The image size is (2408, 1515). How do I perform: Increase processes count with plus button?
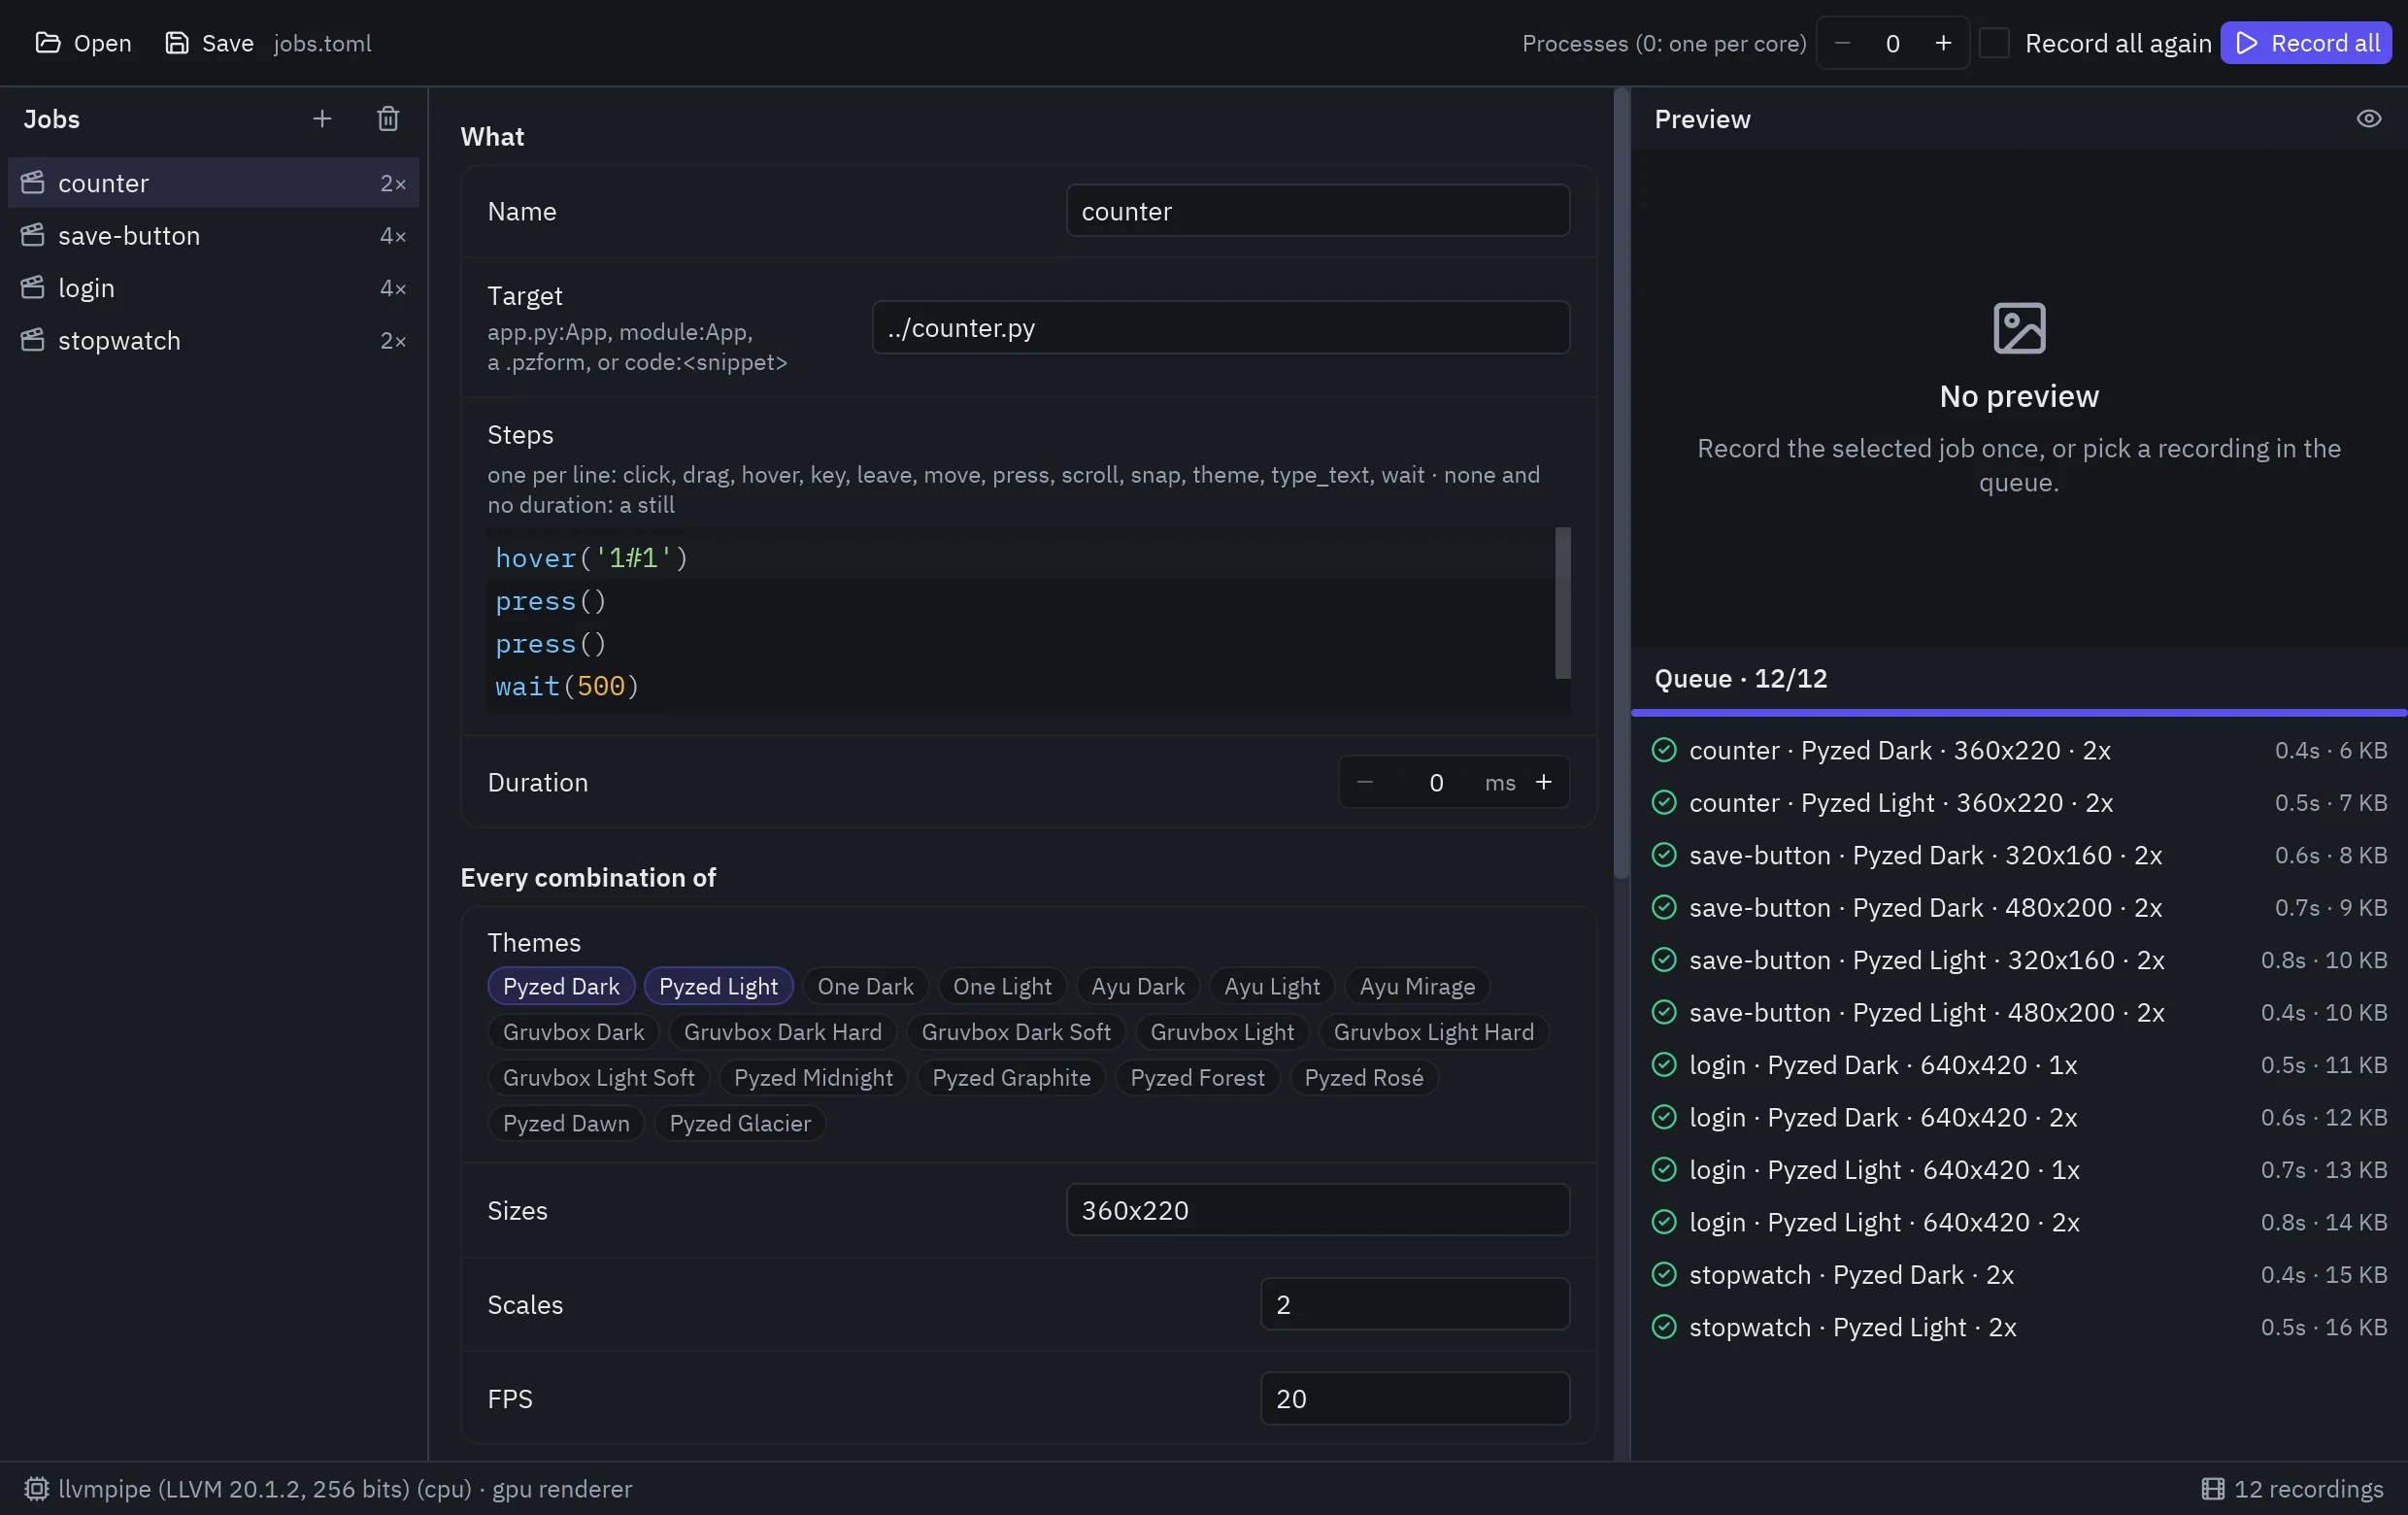1943,43
